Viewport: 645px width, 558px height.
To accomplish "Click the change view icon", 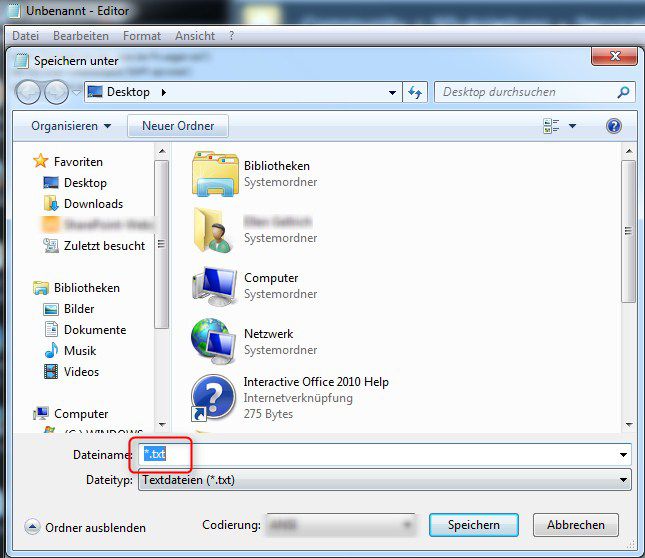I will [551, 126].
